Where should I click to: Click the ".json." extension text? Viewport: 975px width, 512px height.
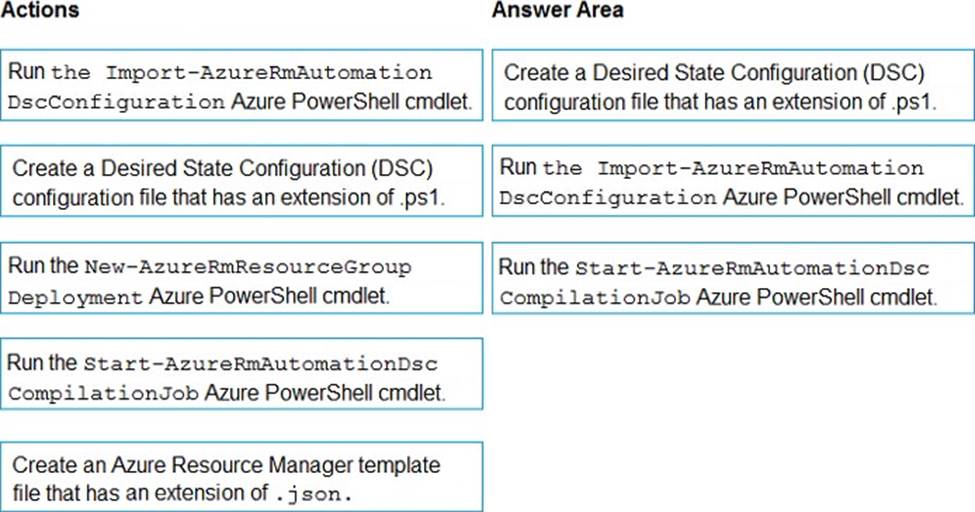pos(313,493)
